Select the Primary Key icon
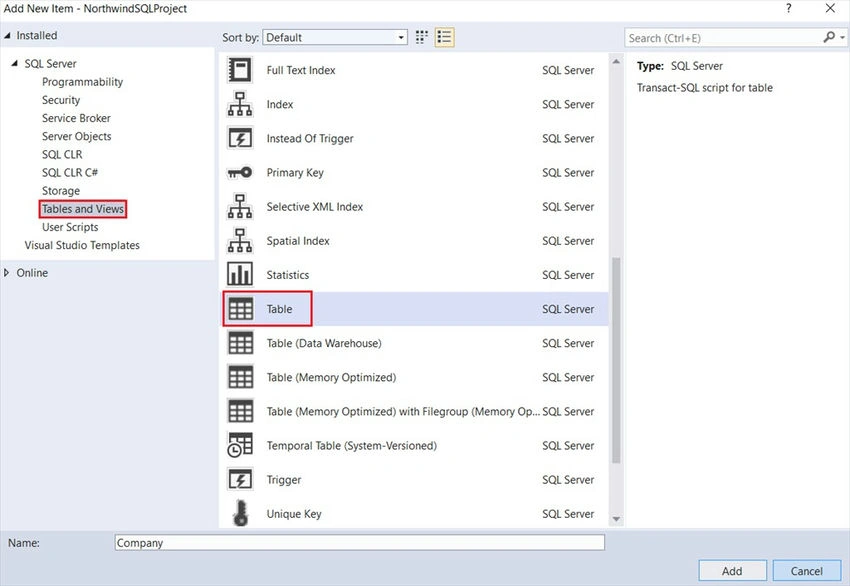The image size is (850, 586). click(240, 172)
